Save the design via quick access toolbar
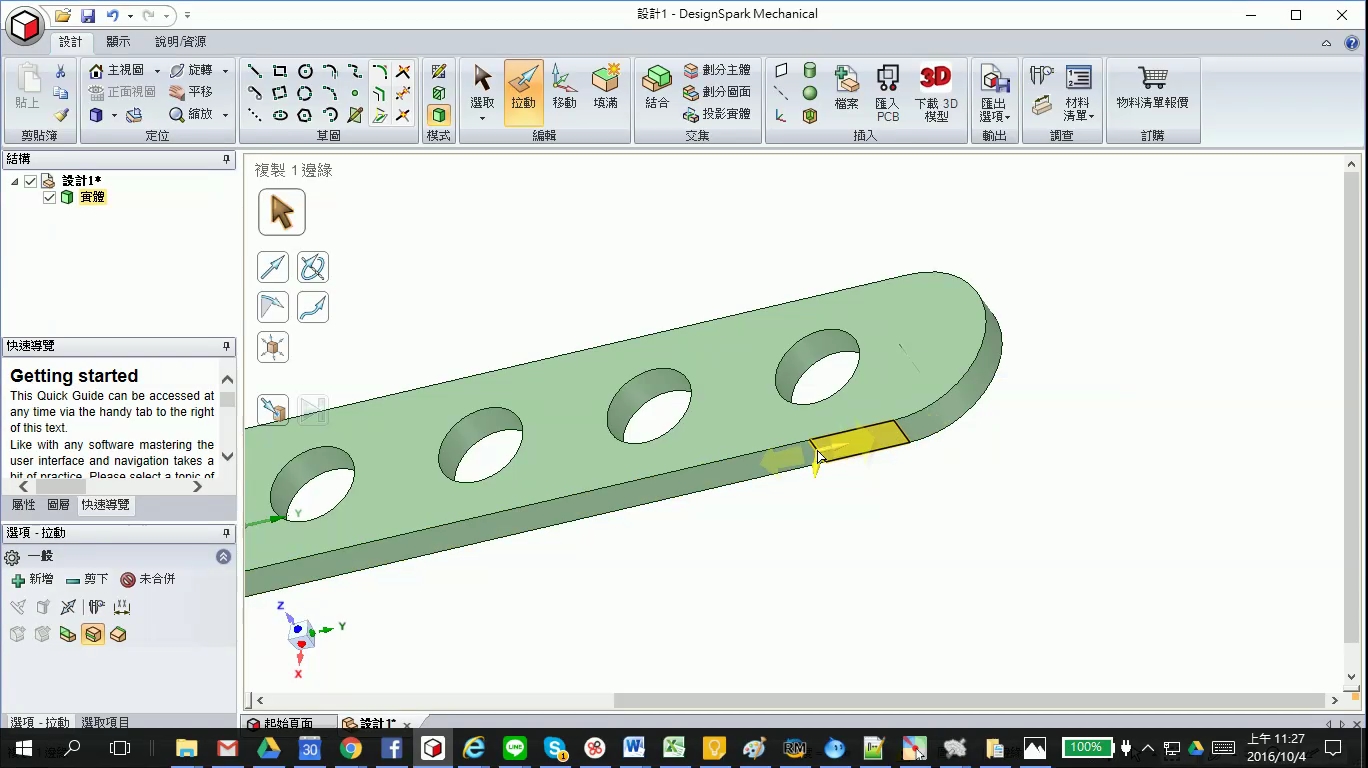 (x=88, y=15)
